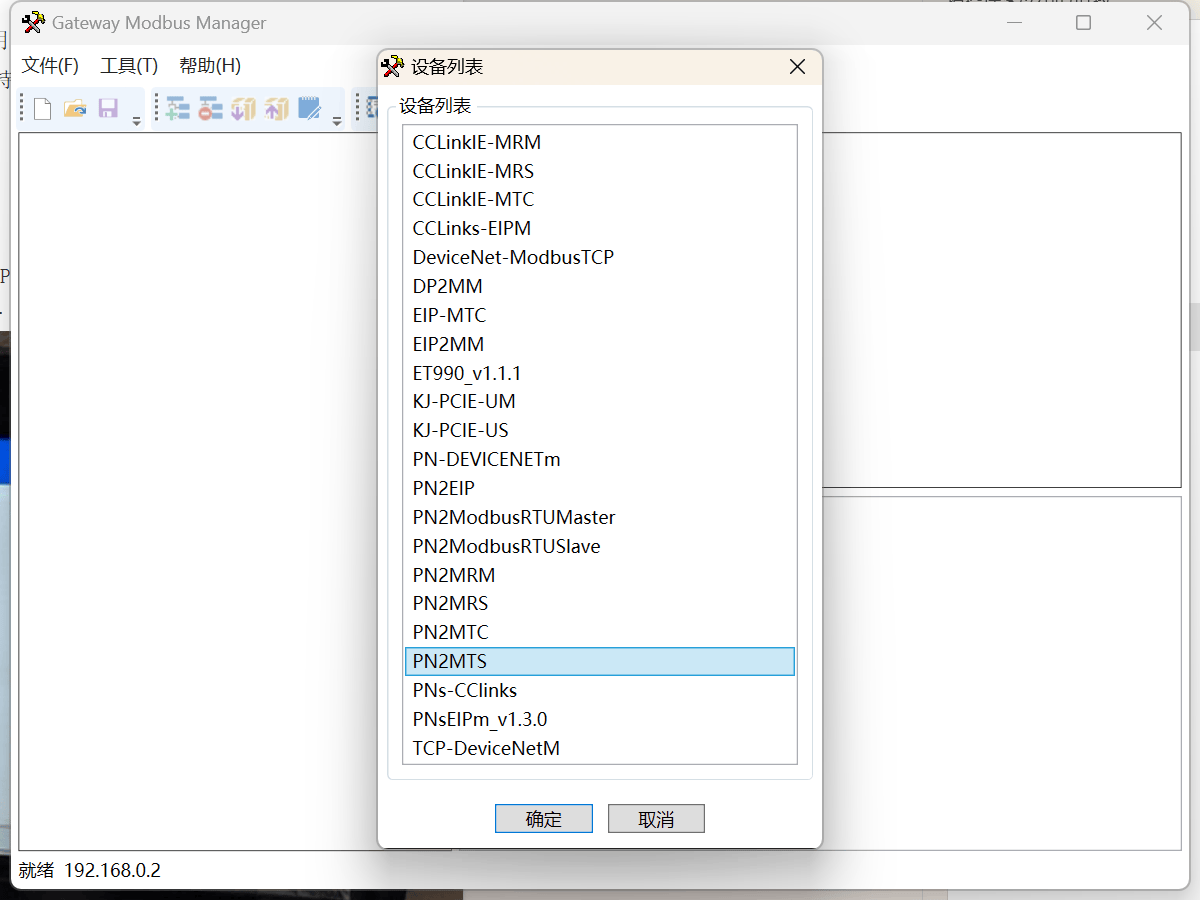
Task: Select PN2ModbusRTUMaster in device list
Action: (x=600, y=518)
